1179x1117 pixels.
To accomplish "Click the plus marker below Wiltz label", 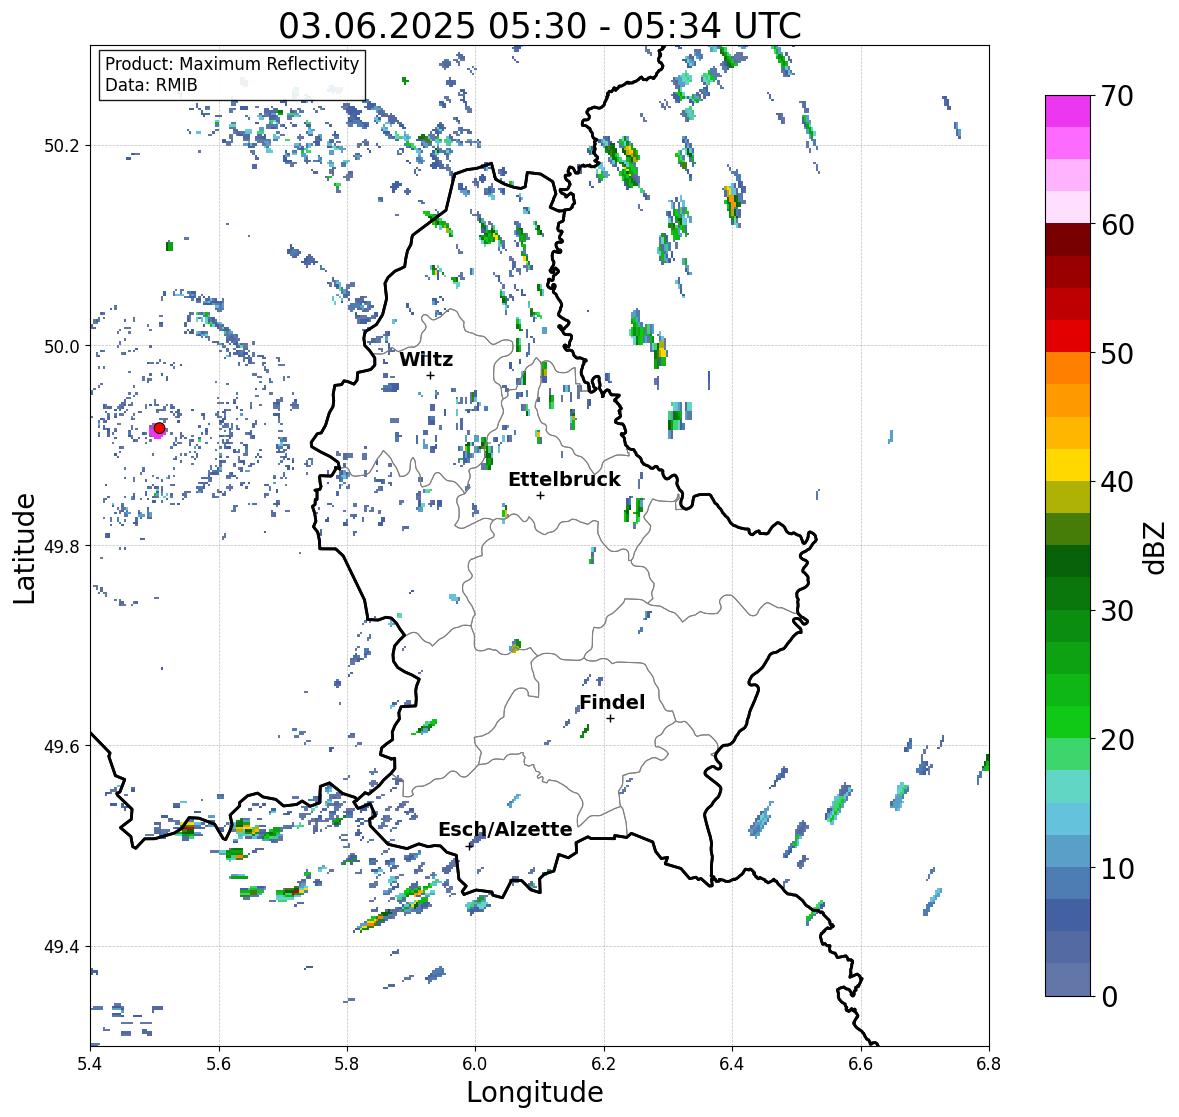I will (x=430, y=376).
